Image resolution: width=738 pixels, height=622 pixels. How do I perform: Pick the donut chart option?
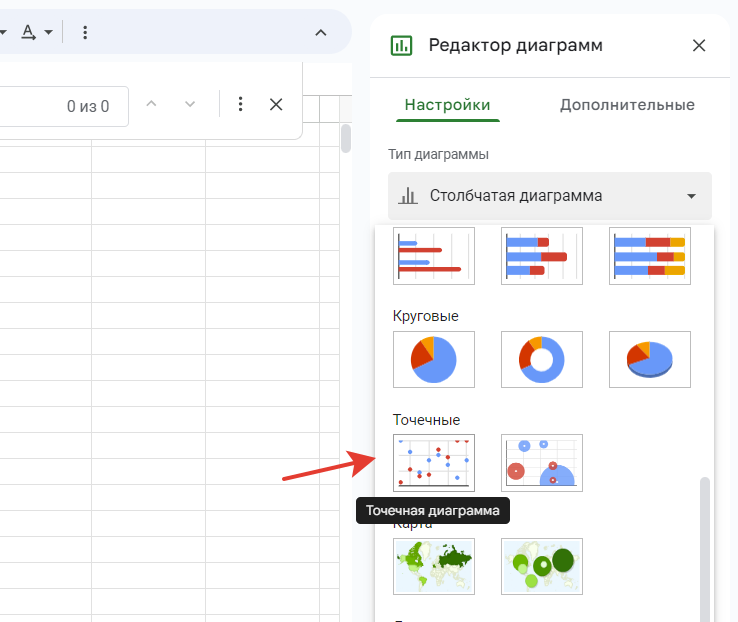coord(541,359)
